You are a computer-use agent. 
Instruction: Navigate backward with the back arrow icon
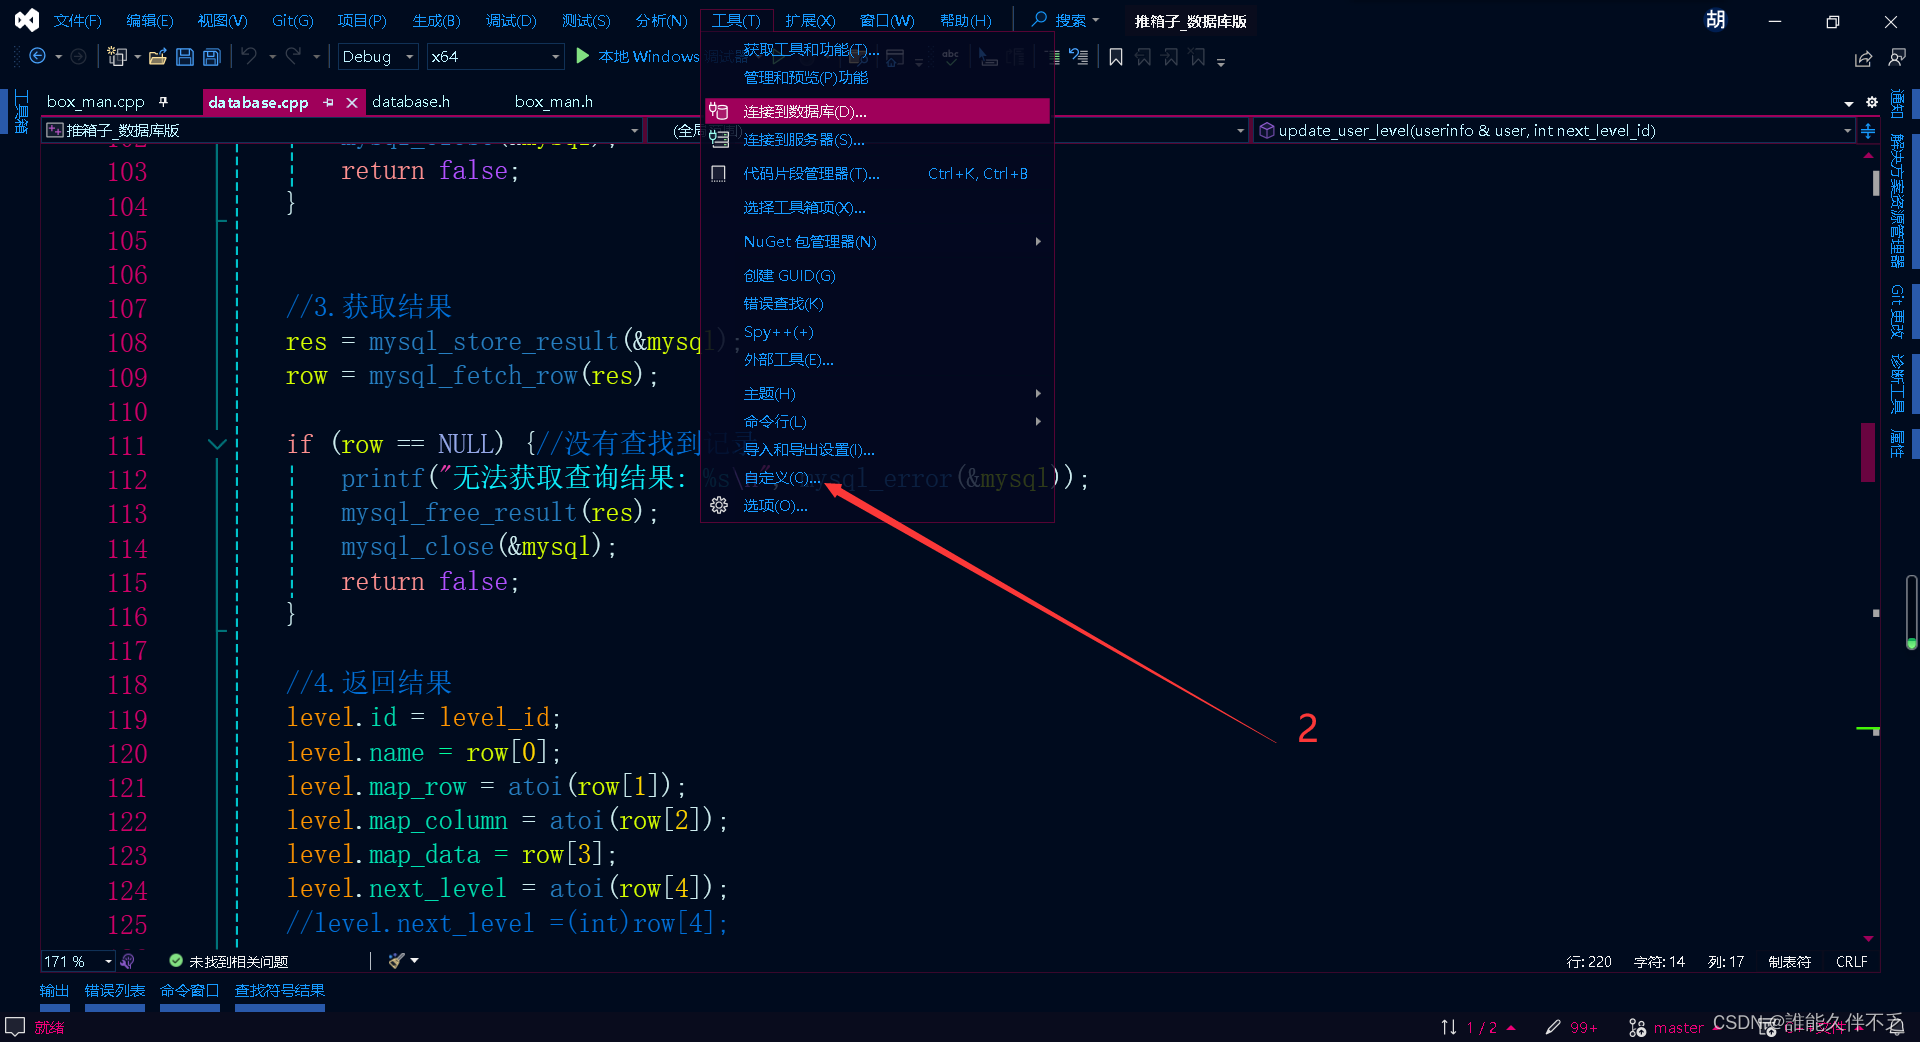pos(37,57)
